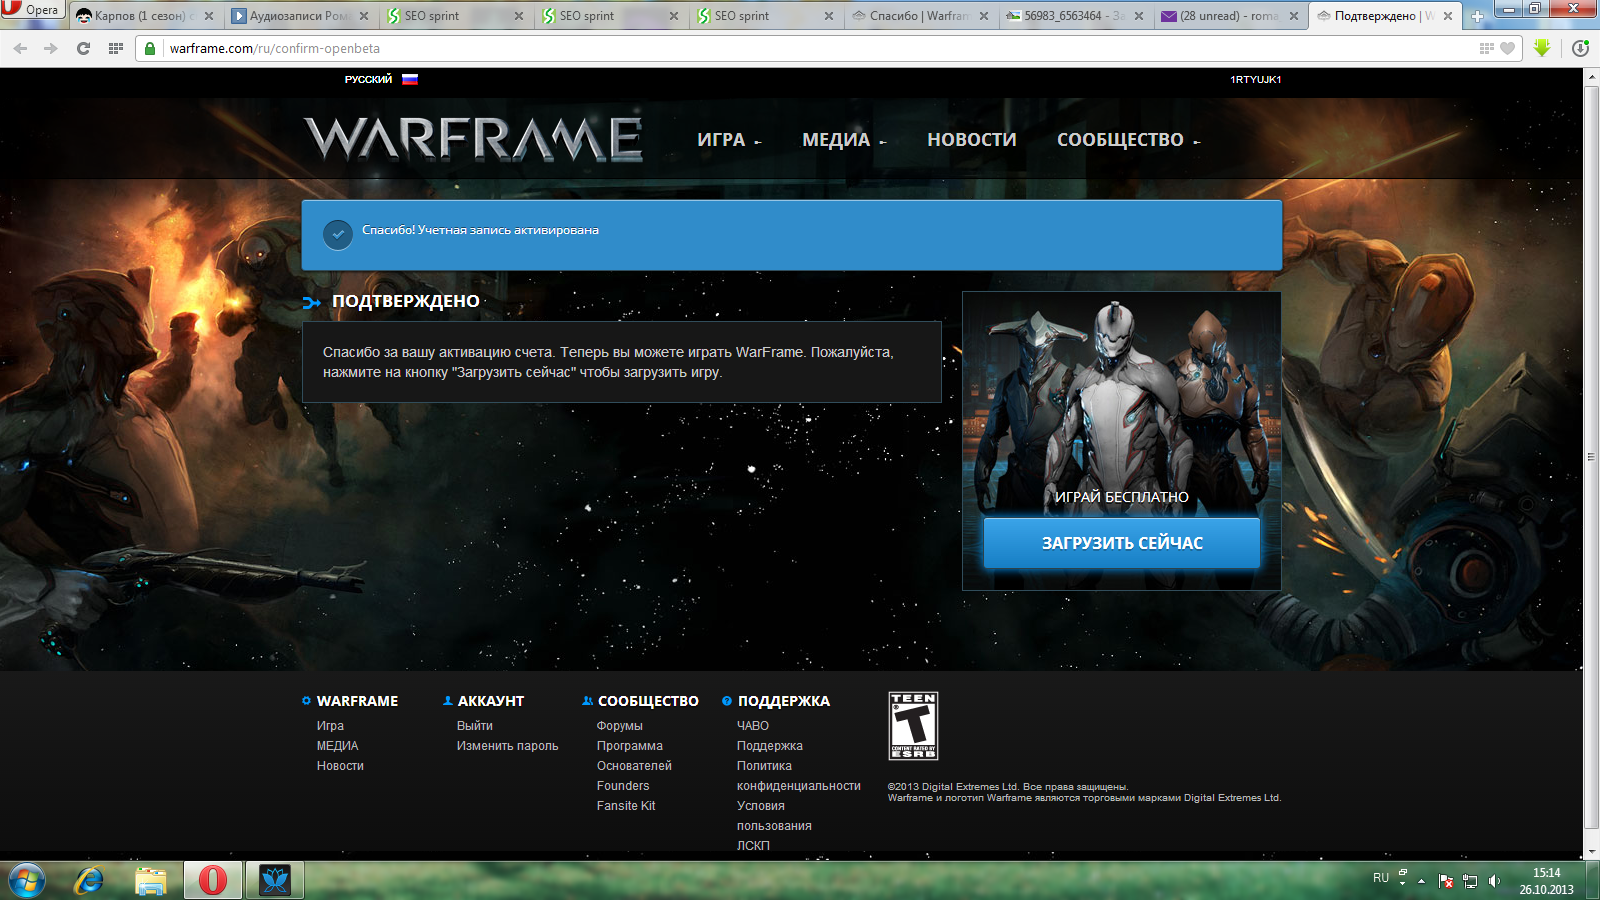
Task: Click the ЛСКП footer link
Action: coord(753,846)
